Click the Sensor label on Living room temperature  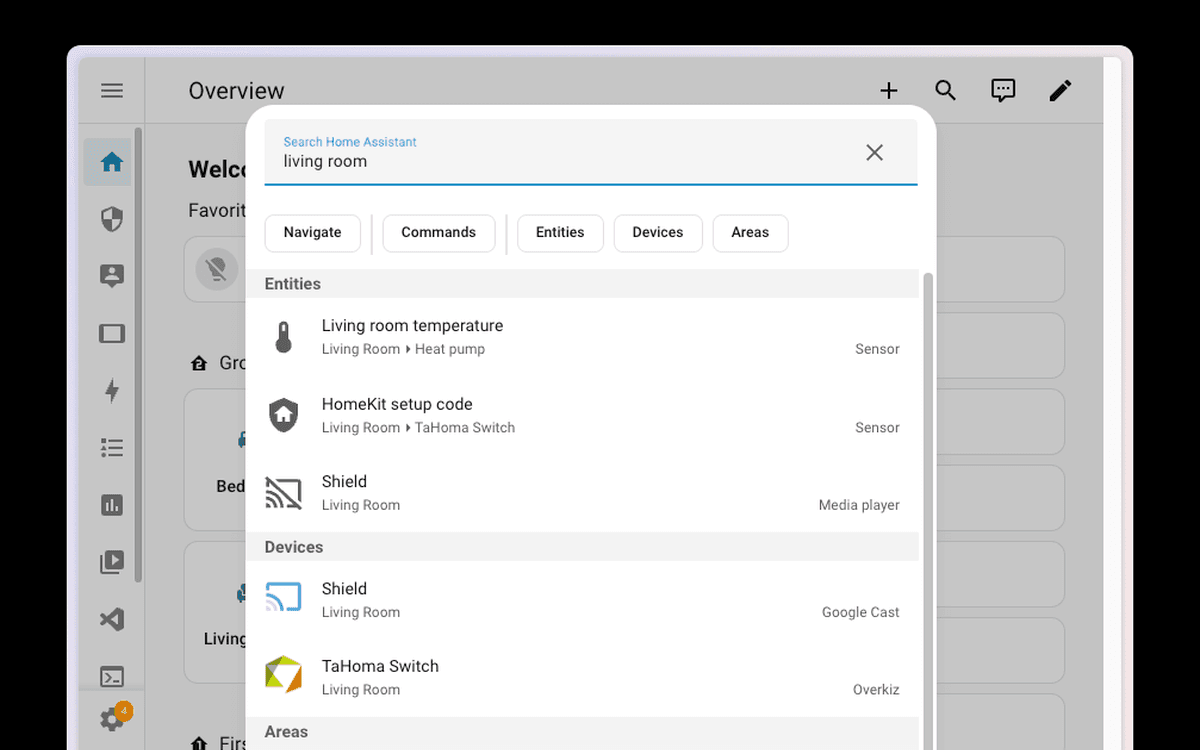[x=877, y=349]
